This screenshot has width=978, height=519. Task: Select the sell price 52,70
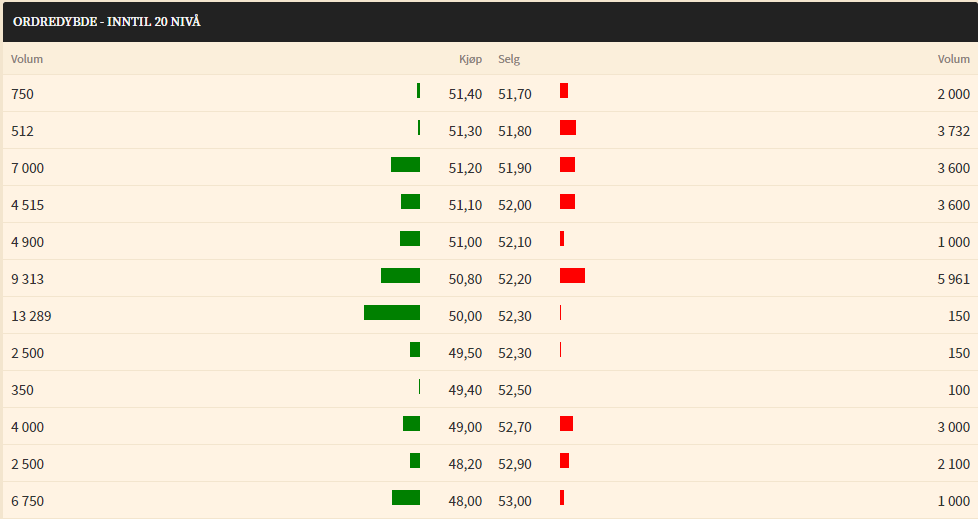click(x=515, y=427)
